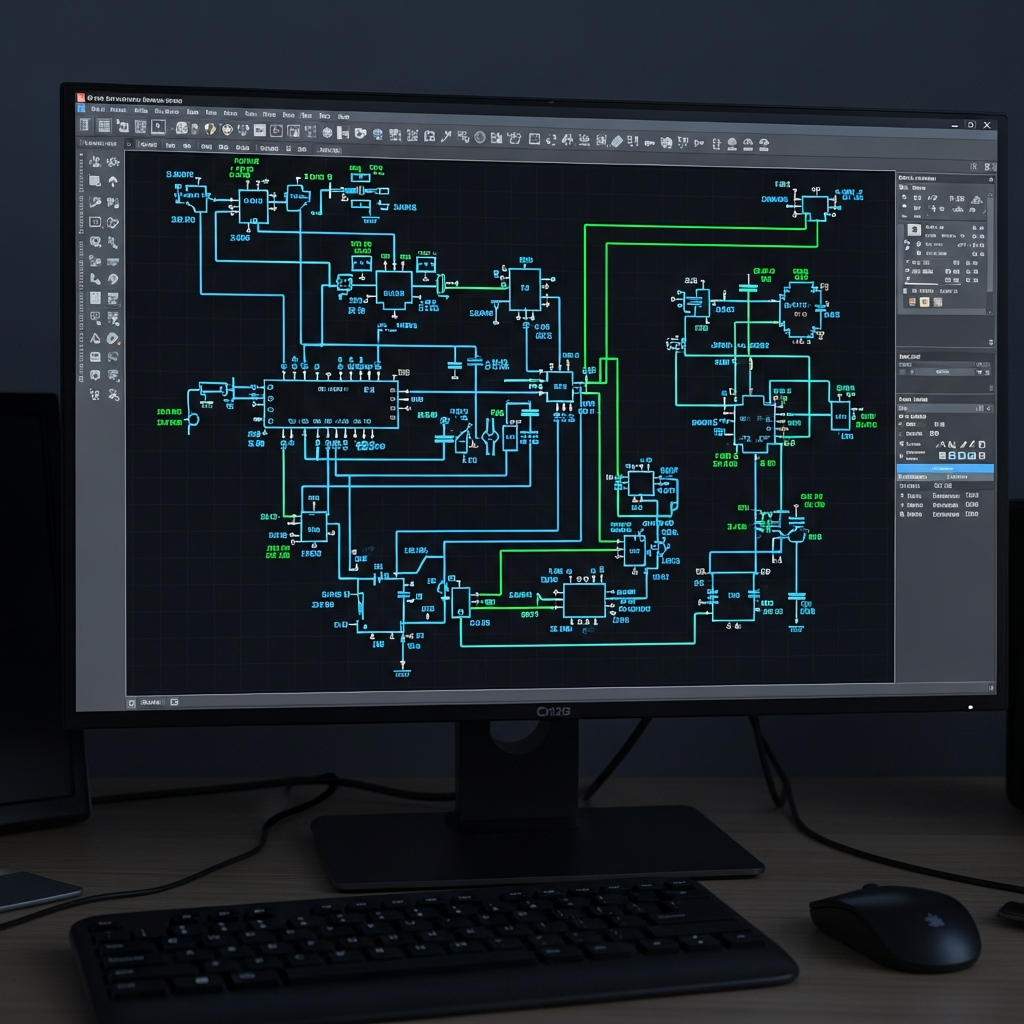The height and width of the screenshot is (1024, 1024).
Task: Click the light filled square icon in the top toolbar
Action: click(x=260, y=130)
